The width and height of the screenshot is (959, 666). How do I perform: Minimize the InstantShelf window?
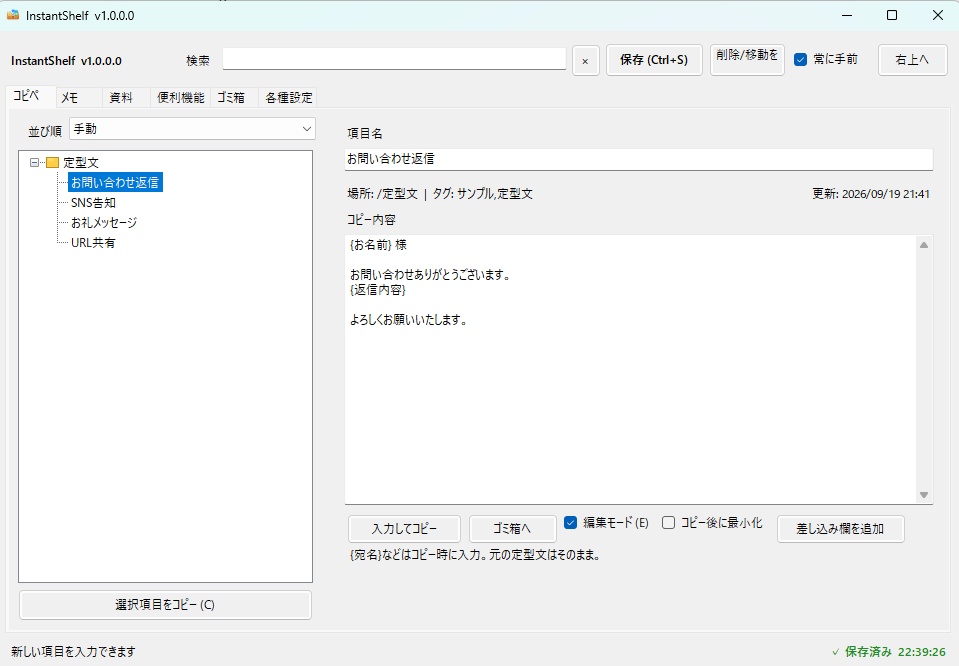847,15
